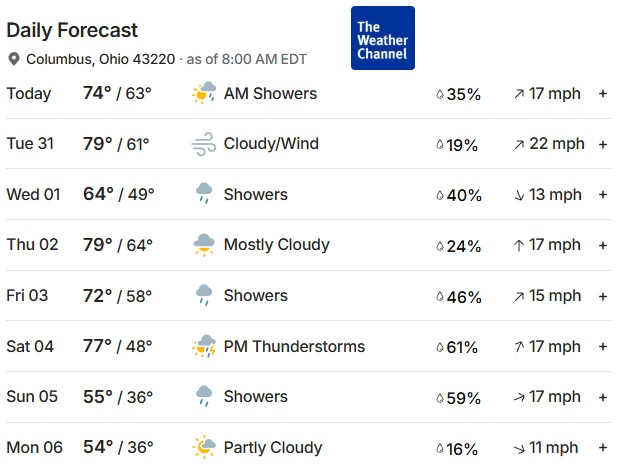Click the 22 mph wind speed value
Screen dimensions: 620x471
click(556, 144)
